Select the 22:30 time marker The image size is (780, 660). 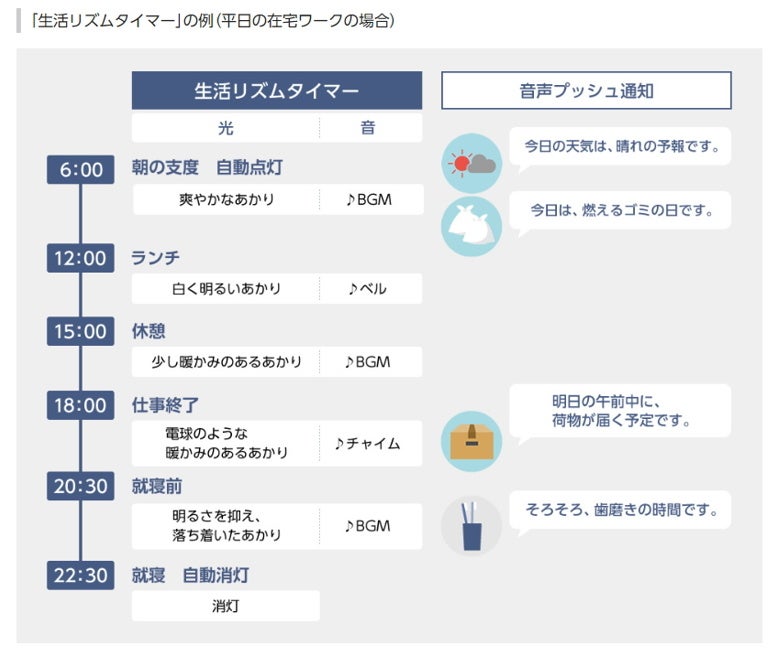81,575
